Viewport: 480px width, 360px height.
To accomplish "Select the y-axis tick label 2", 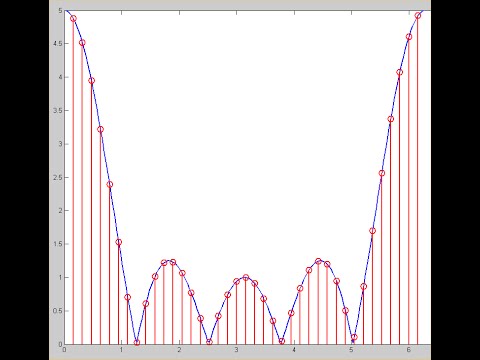I will [x=60, y=211].
